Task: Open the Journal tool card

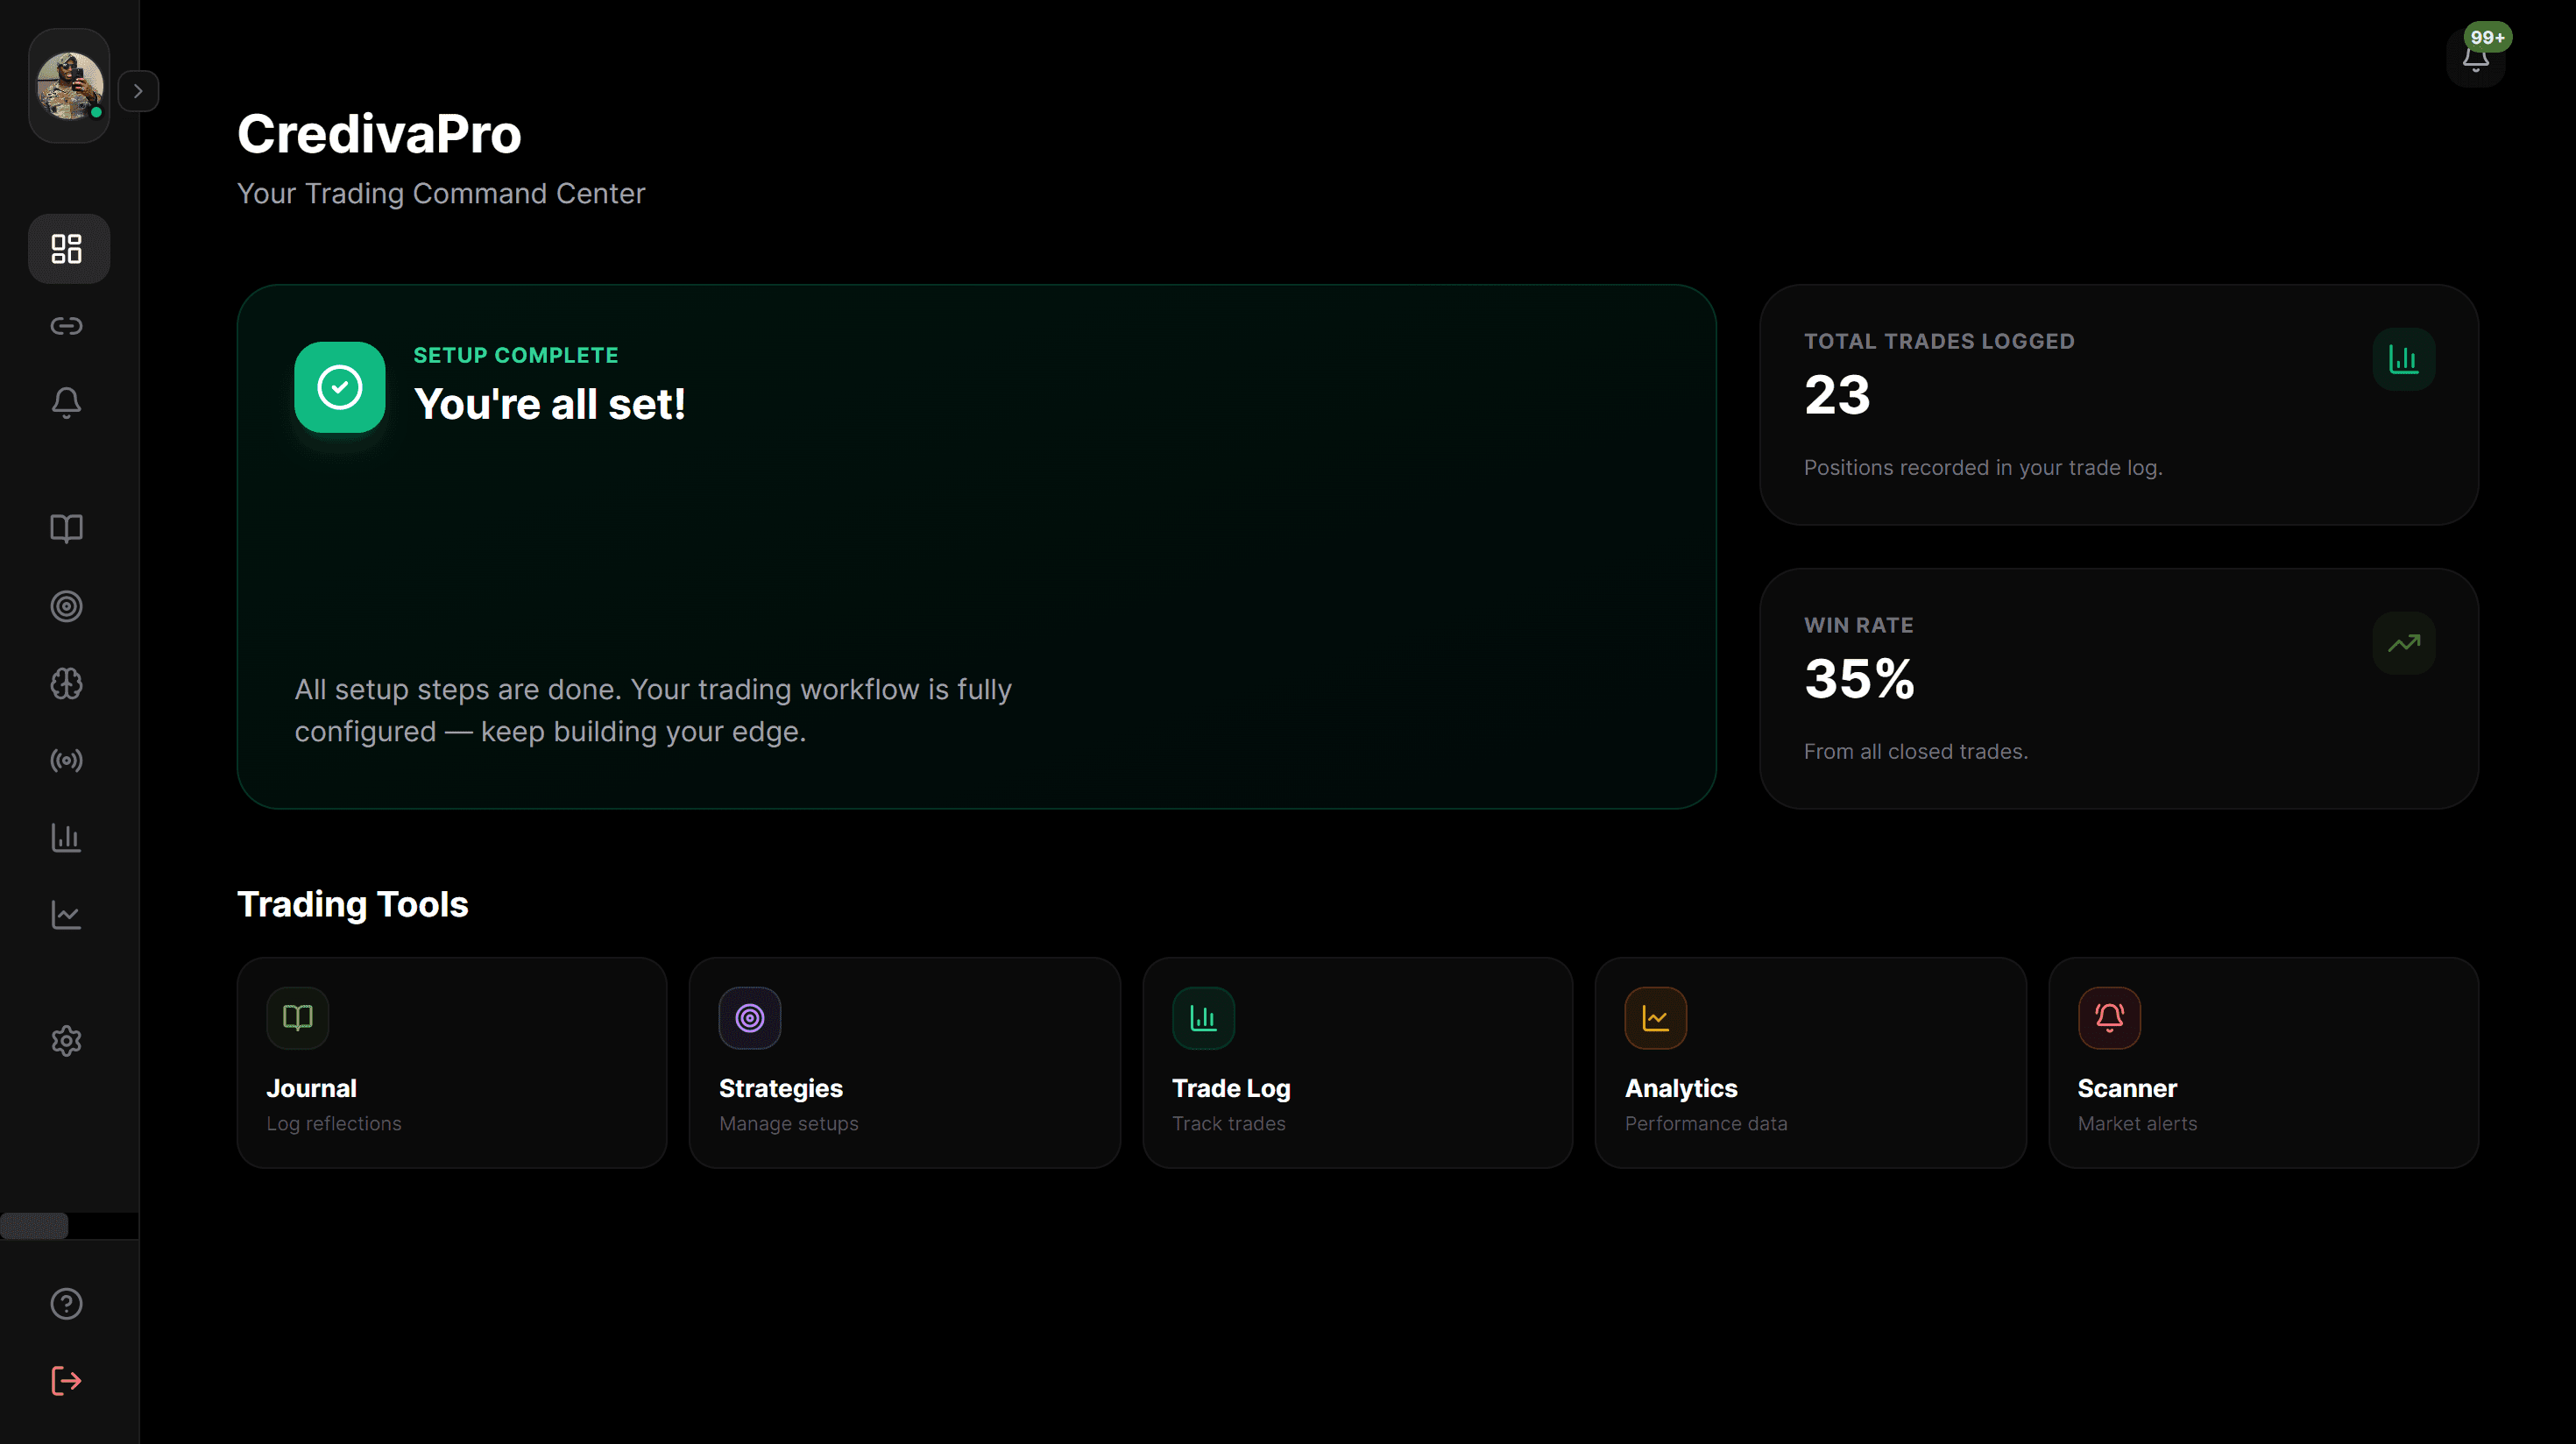Action: [452, 1063]
